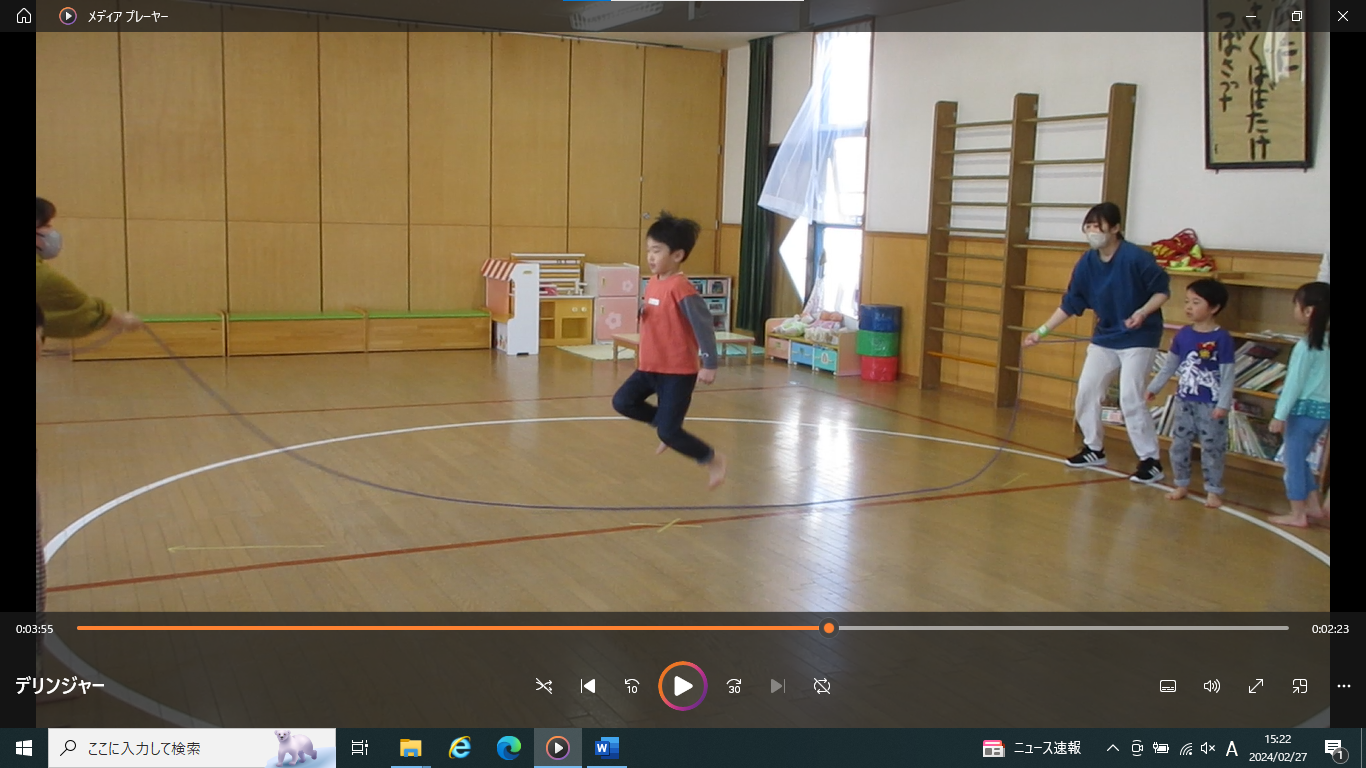Enter full screen mode
The width and height of the screenshot is (1366, 768).
(1256, 686)
